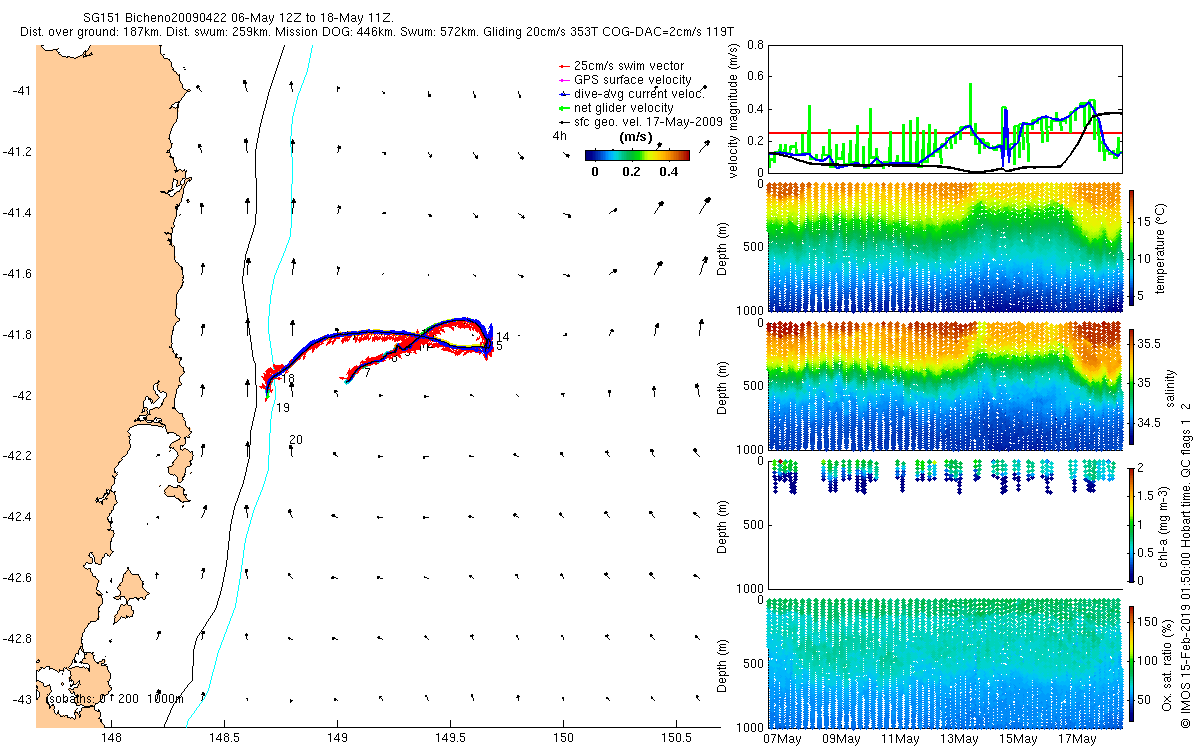Click the '35.5' tick on salinity colorbar
Image resolution: width=1200 pixels, height=750 pixels.
1149,343
